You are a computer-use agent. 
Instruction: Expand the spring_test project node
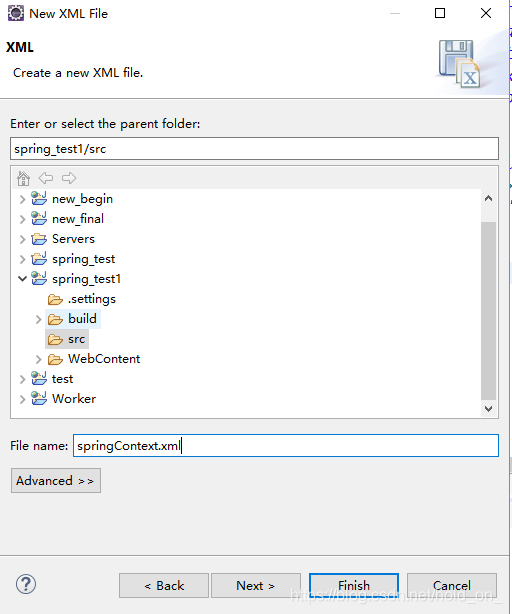pos(22,259)
